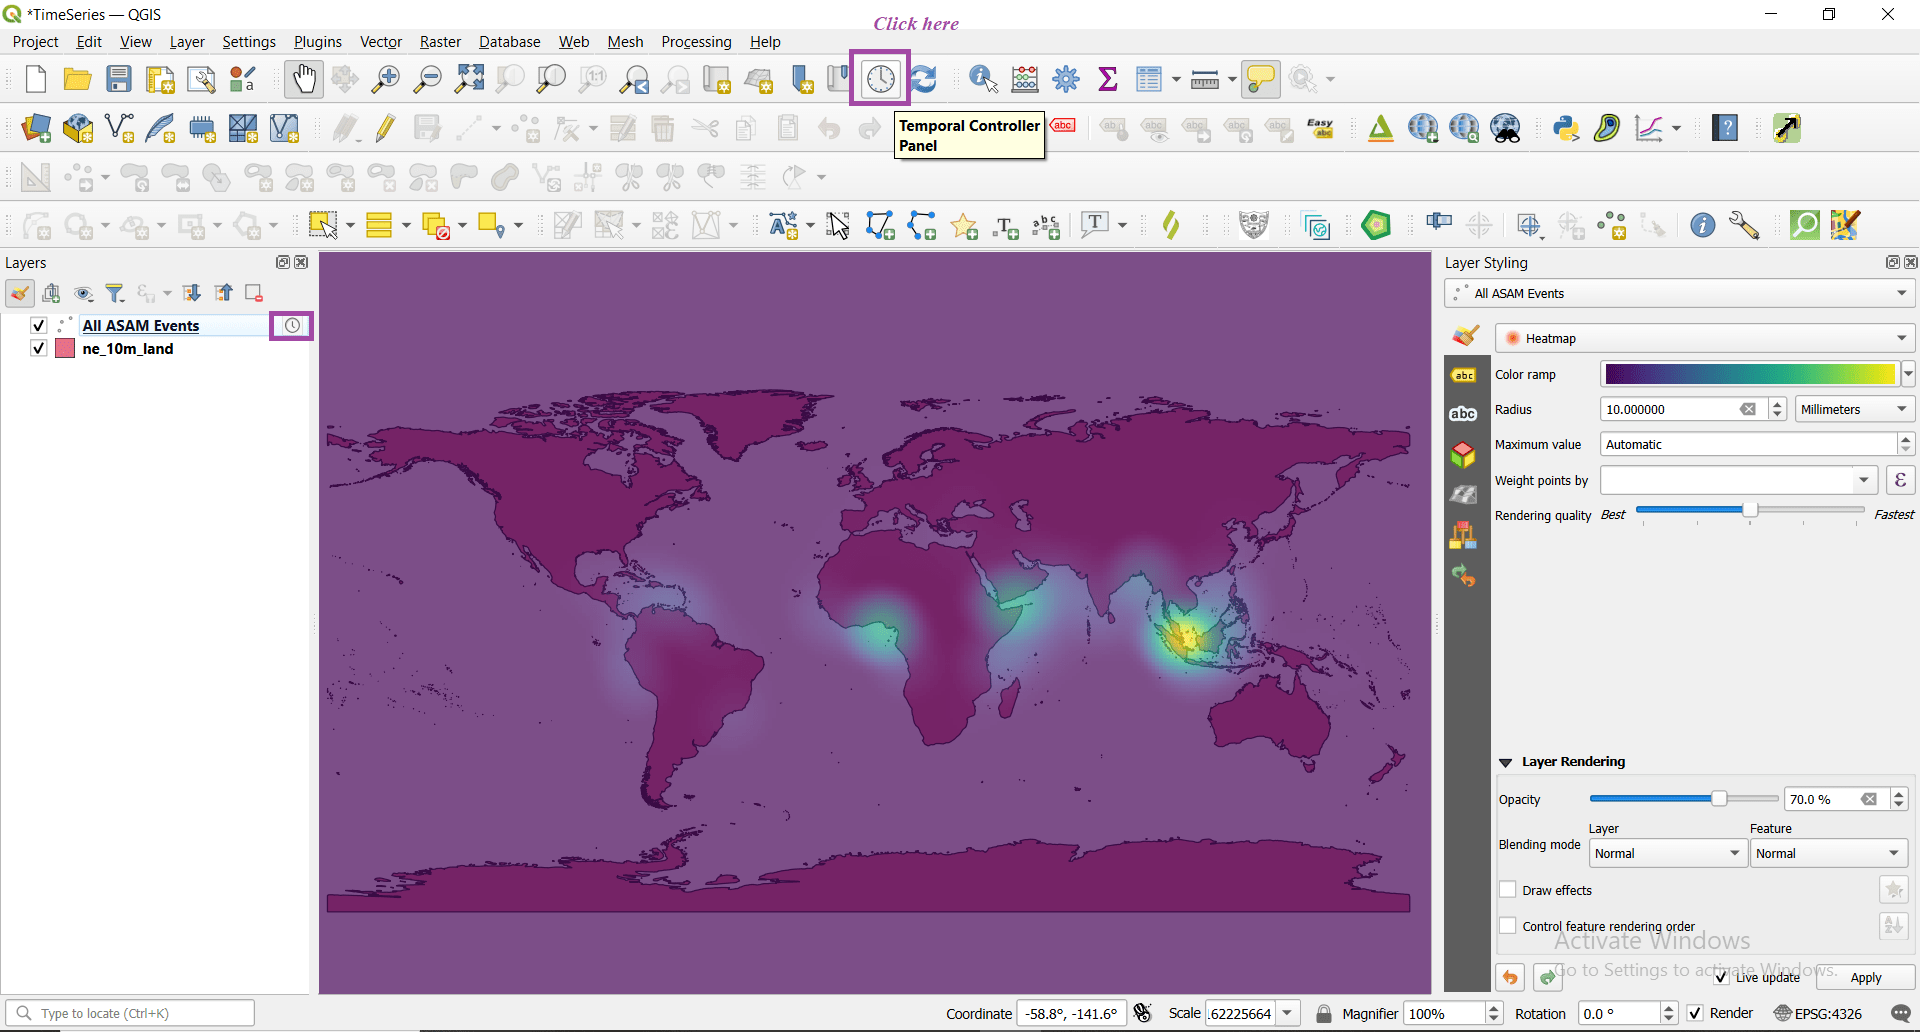
Task: Enable Control feature rendering order
Action: click(1508, 925)
